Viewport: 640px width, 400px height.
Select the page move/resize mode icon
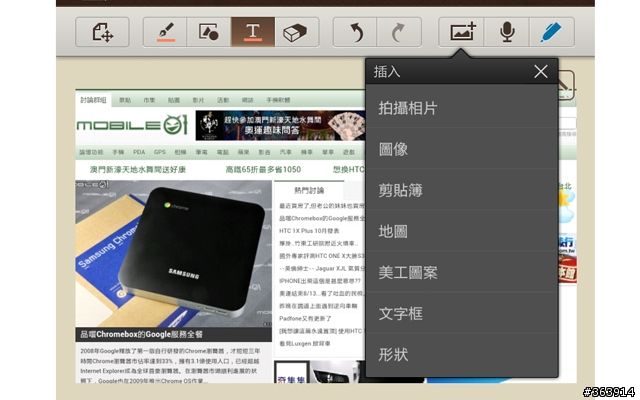coord(102,32)
